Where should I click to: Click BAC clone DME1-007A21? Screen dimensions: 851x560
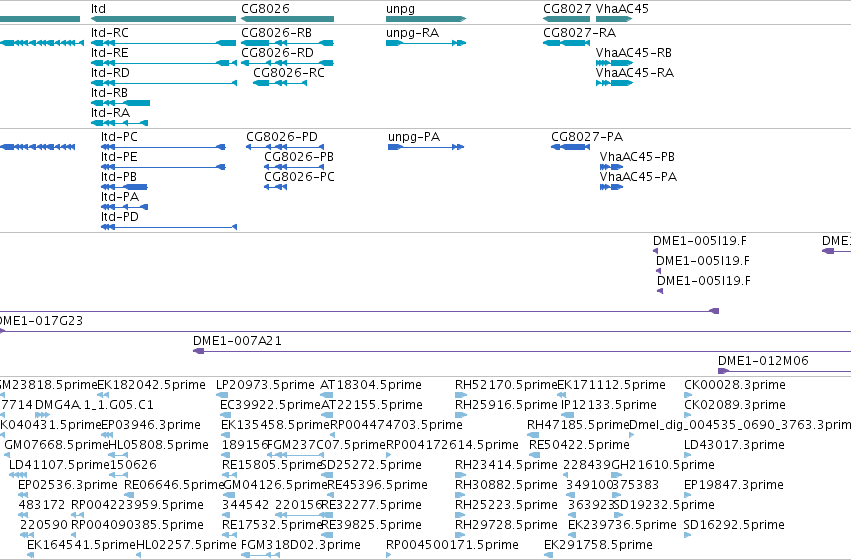(x=237, y=341)
